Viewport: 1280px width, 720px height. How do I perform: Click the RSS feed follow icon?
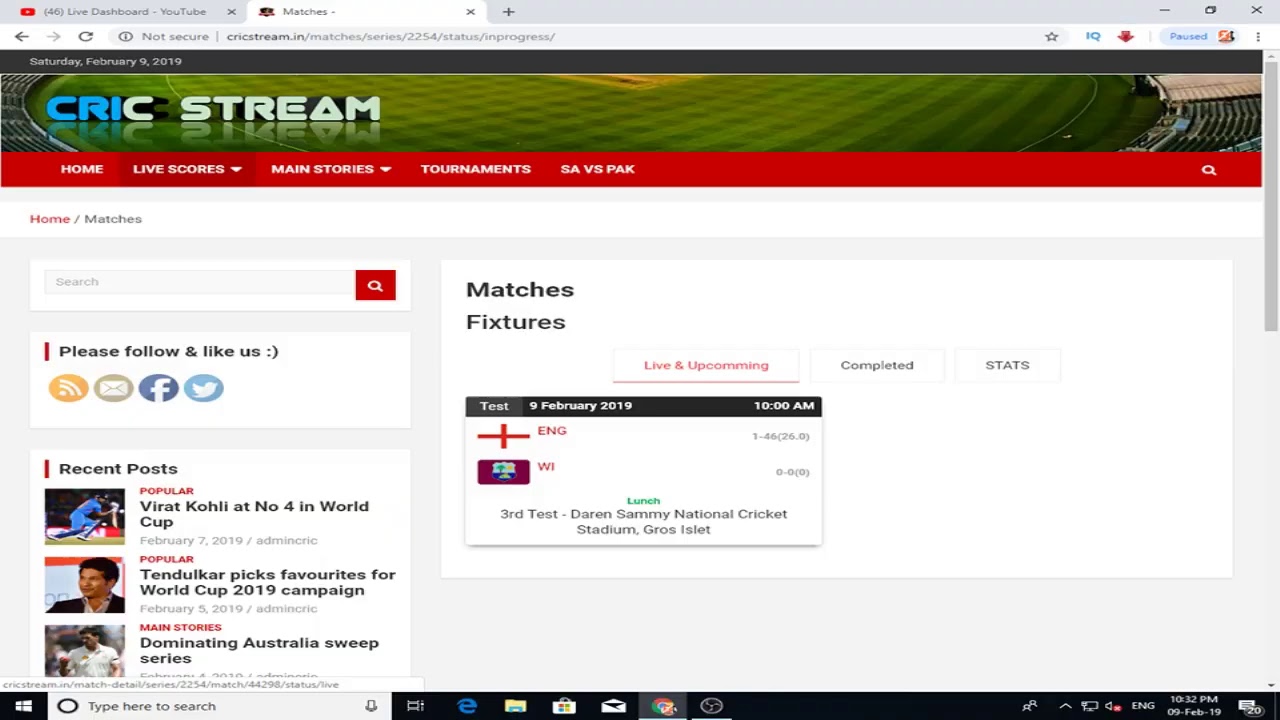click(x=68, y=387)
